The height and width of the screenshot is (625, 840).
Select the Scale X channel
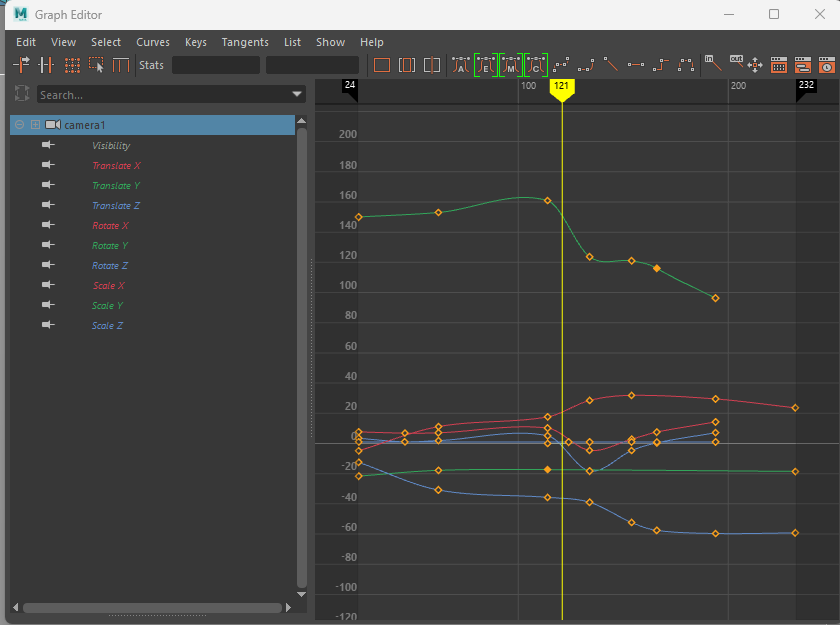pyautogui.click(x=108, y=285)
